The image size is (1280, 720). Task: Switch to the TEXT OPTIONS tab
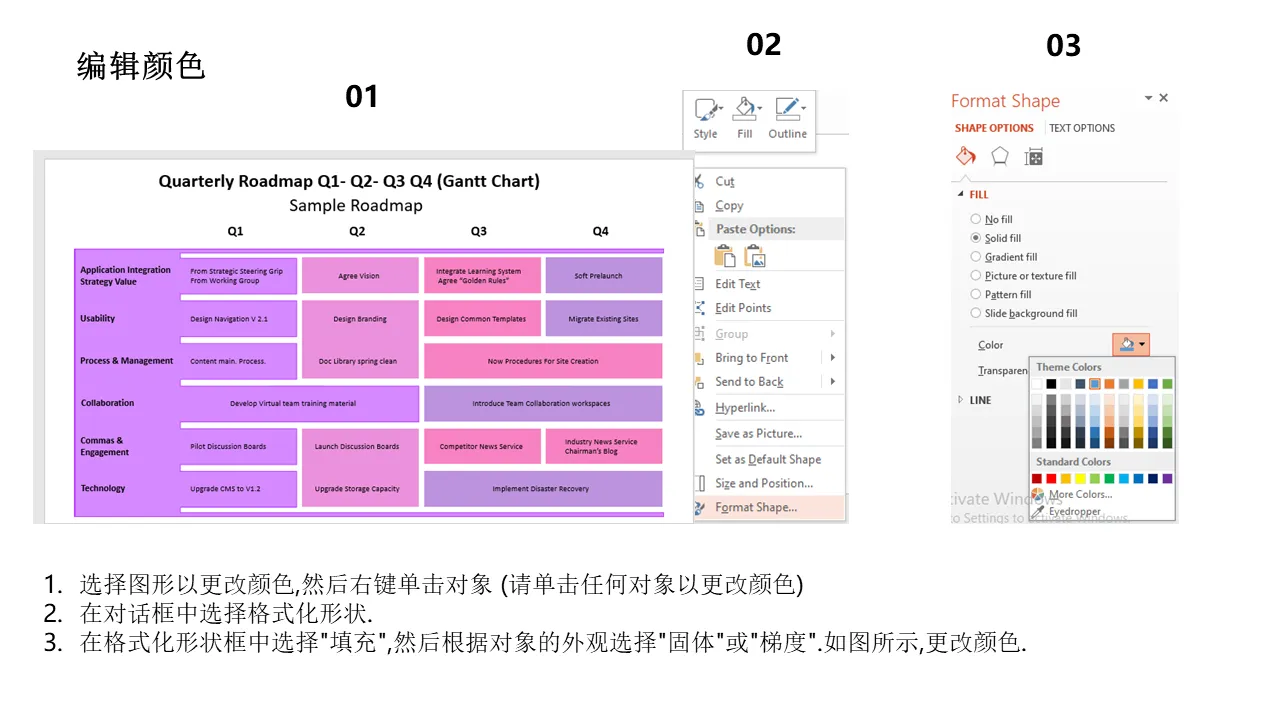point(1081,128)
